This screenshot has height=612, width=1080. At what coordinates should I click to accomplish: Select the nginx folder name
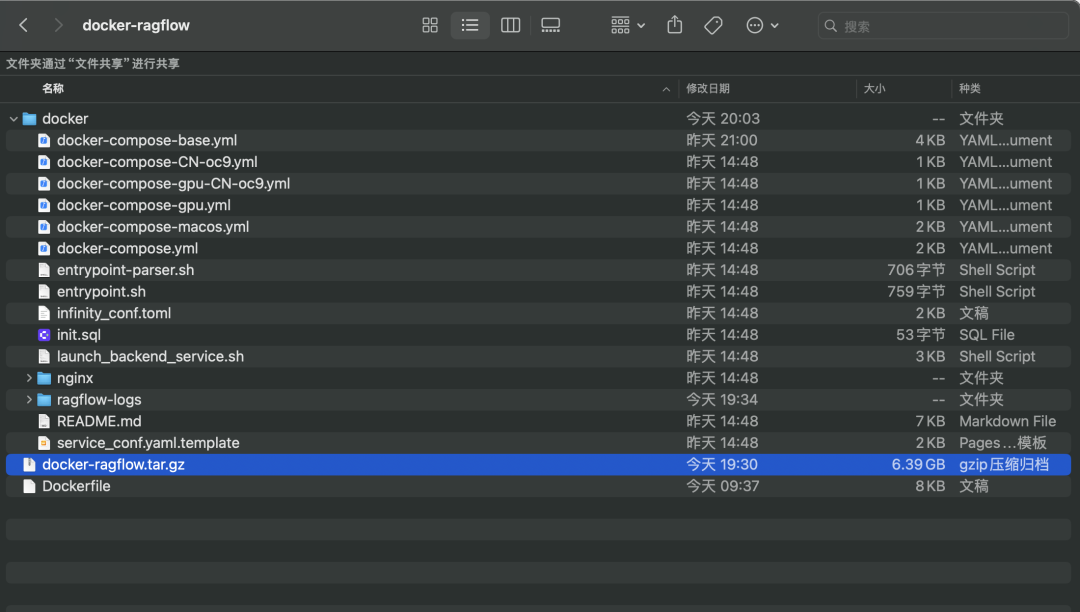[x=75, y=378]
